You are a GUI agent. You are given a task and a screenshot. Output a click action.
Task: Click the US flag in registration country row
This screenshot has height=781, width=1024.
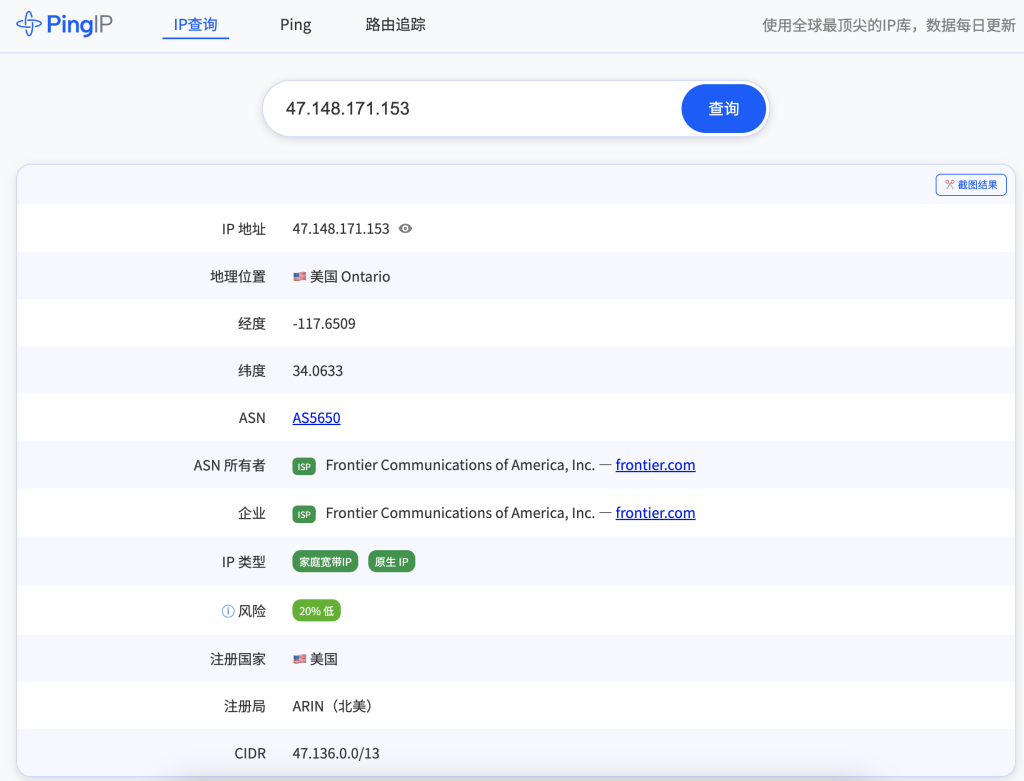click(299, 660)
